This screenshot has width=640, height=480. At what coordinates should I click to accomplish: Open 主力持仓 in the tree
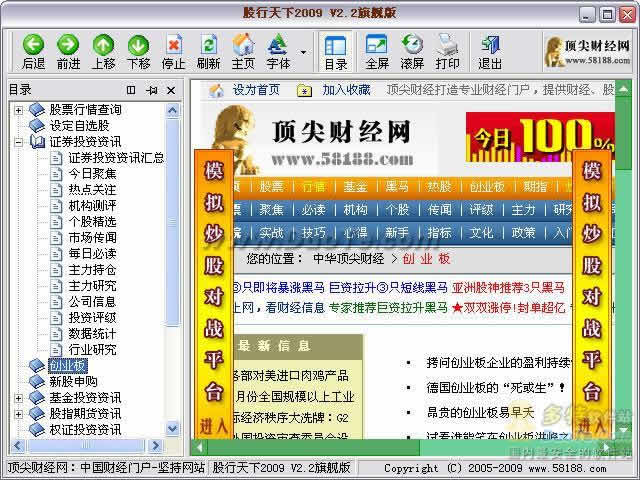(92, 270)
